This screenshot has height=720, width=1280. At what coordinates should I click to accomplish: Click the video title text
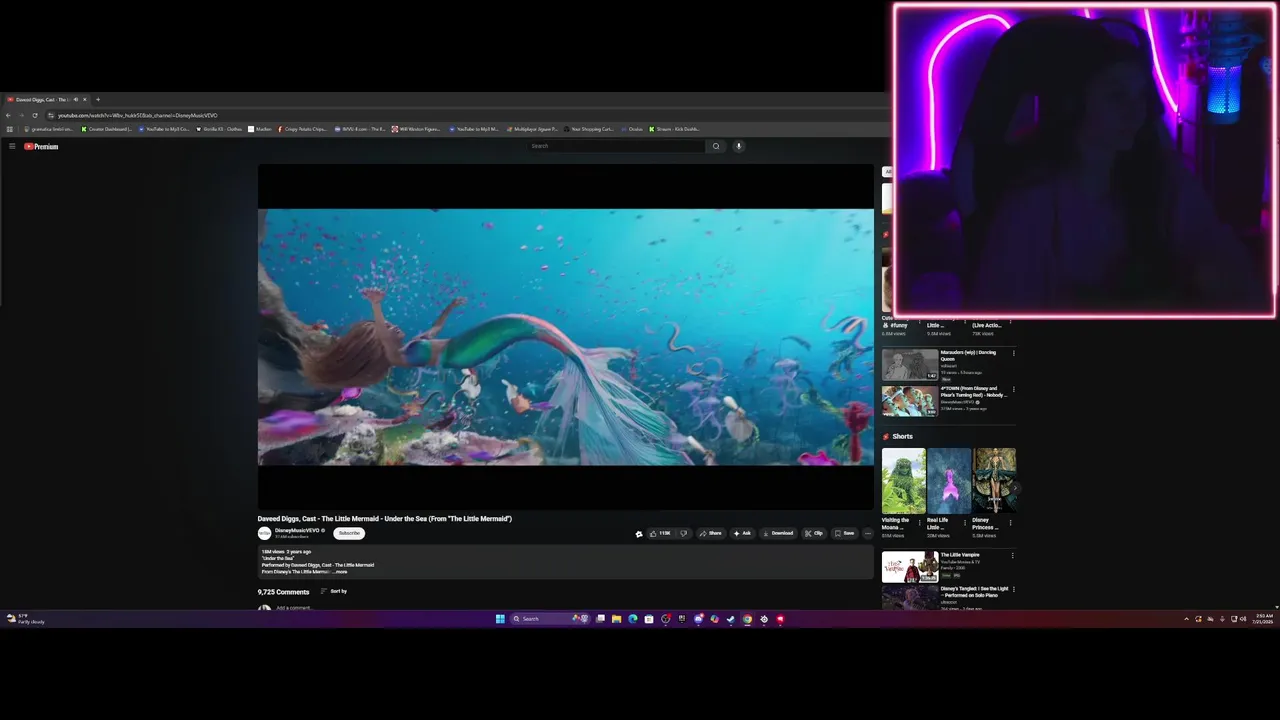(385, 519)
